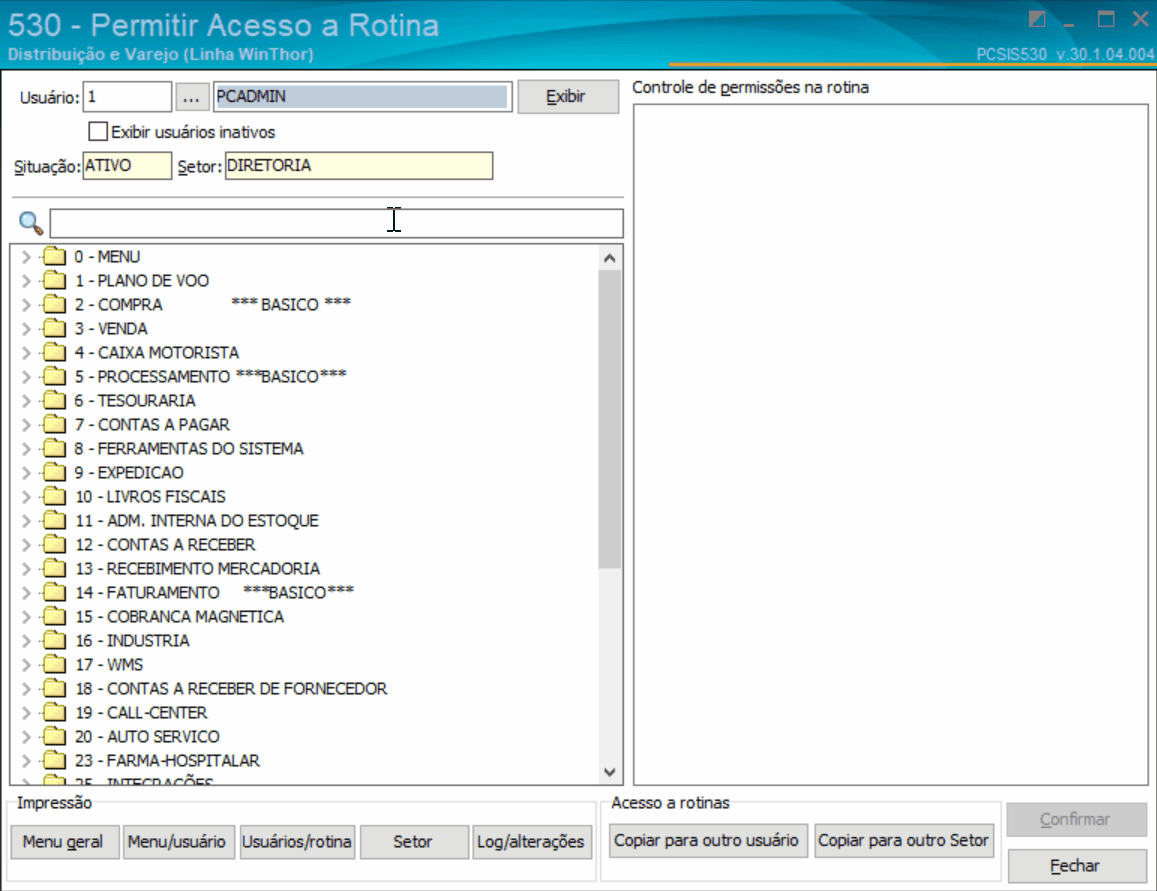The width and height of the screenshot is (1157, 891).
Task: Click the vertical scrollbar thumb of tree
Action: coord(609,419)
